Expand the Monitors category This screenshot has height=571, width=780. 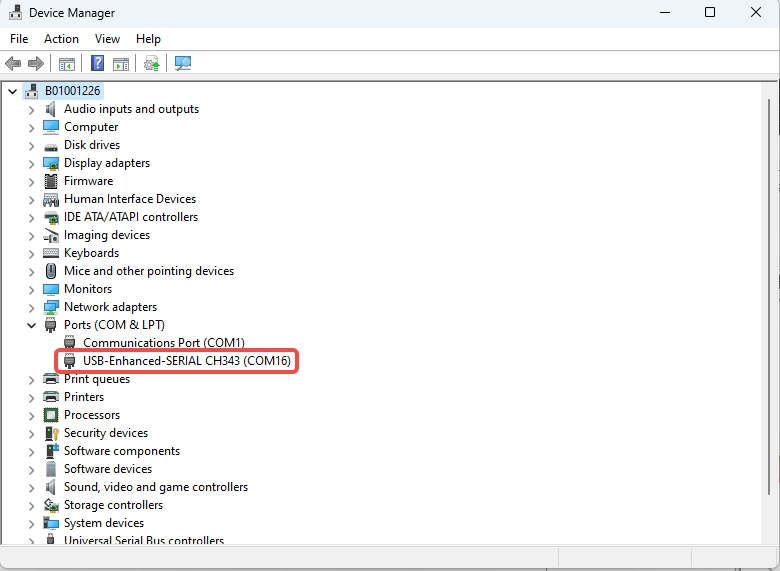[31, 290]
